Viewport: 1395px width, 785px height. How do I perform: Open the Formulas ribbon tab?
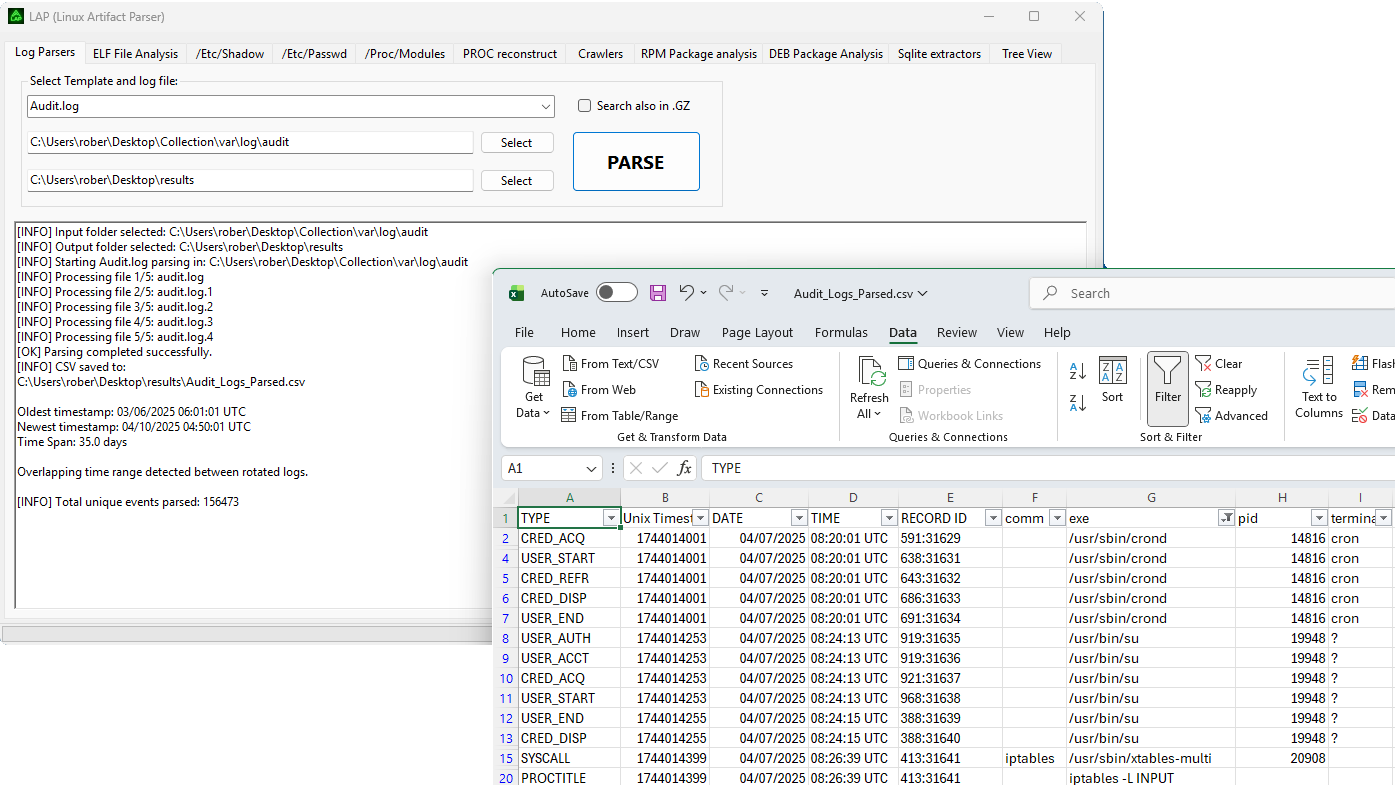pos(841,333)
